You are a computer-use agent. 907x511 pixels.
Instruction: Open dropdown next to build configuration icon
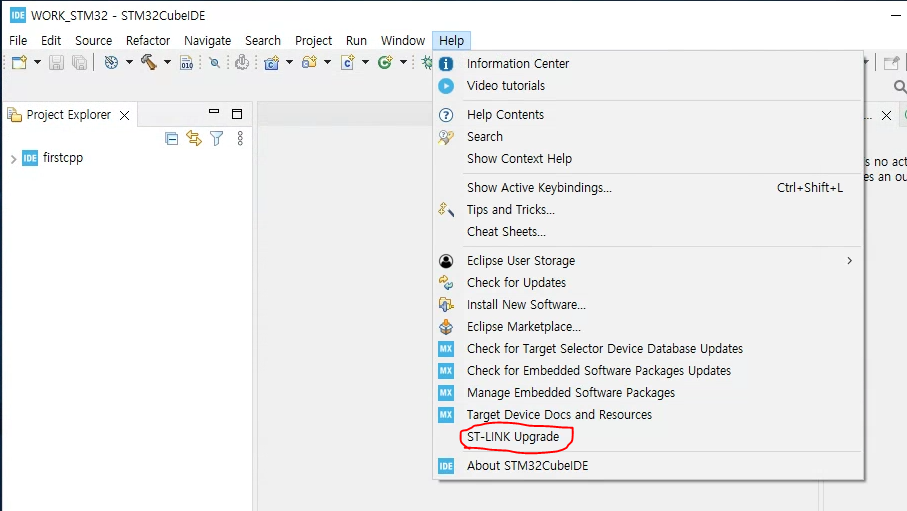pyautogui.click(x=129, y=62)
